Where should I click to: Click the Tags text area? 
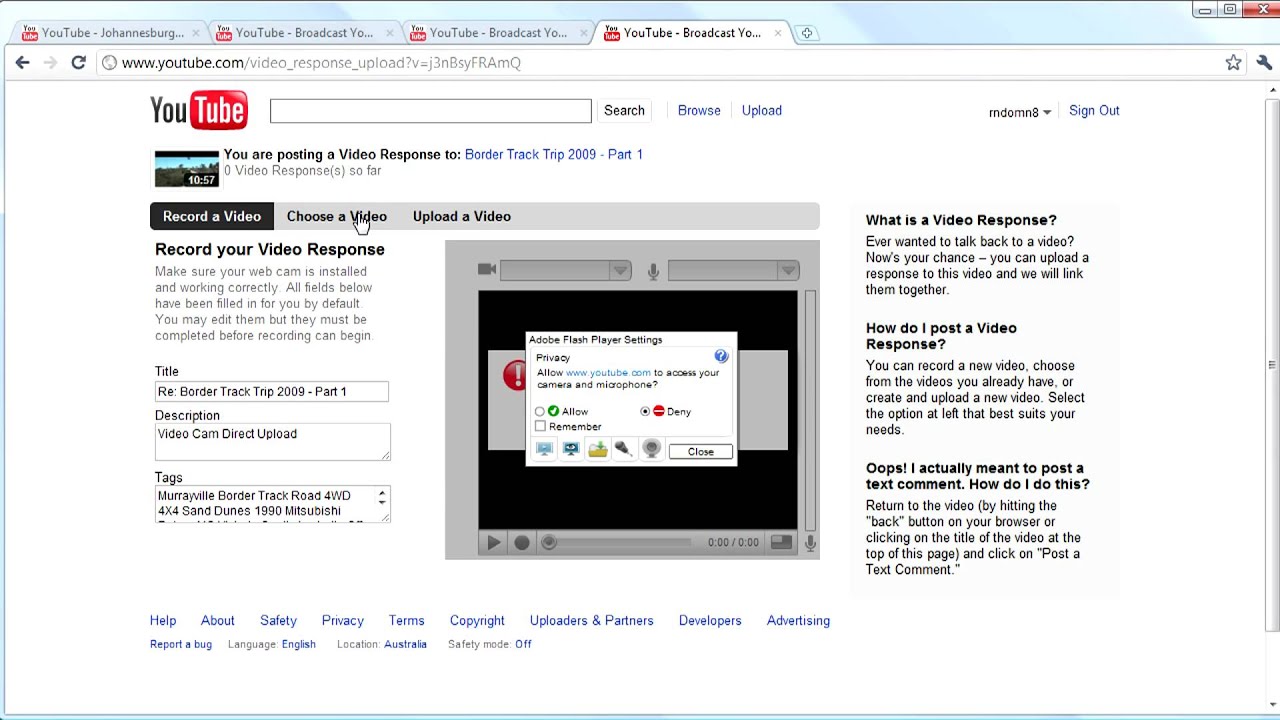point(272,504)
